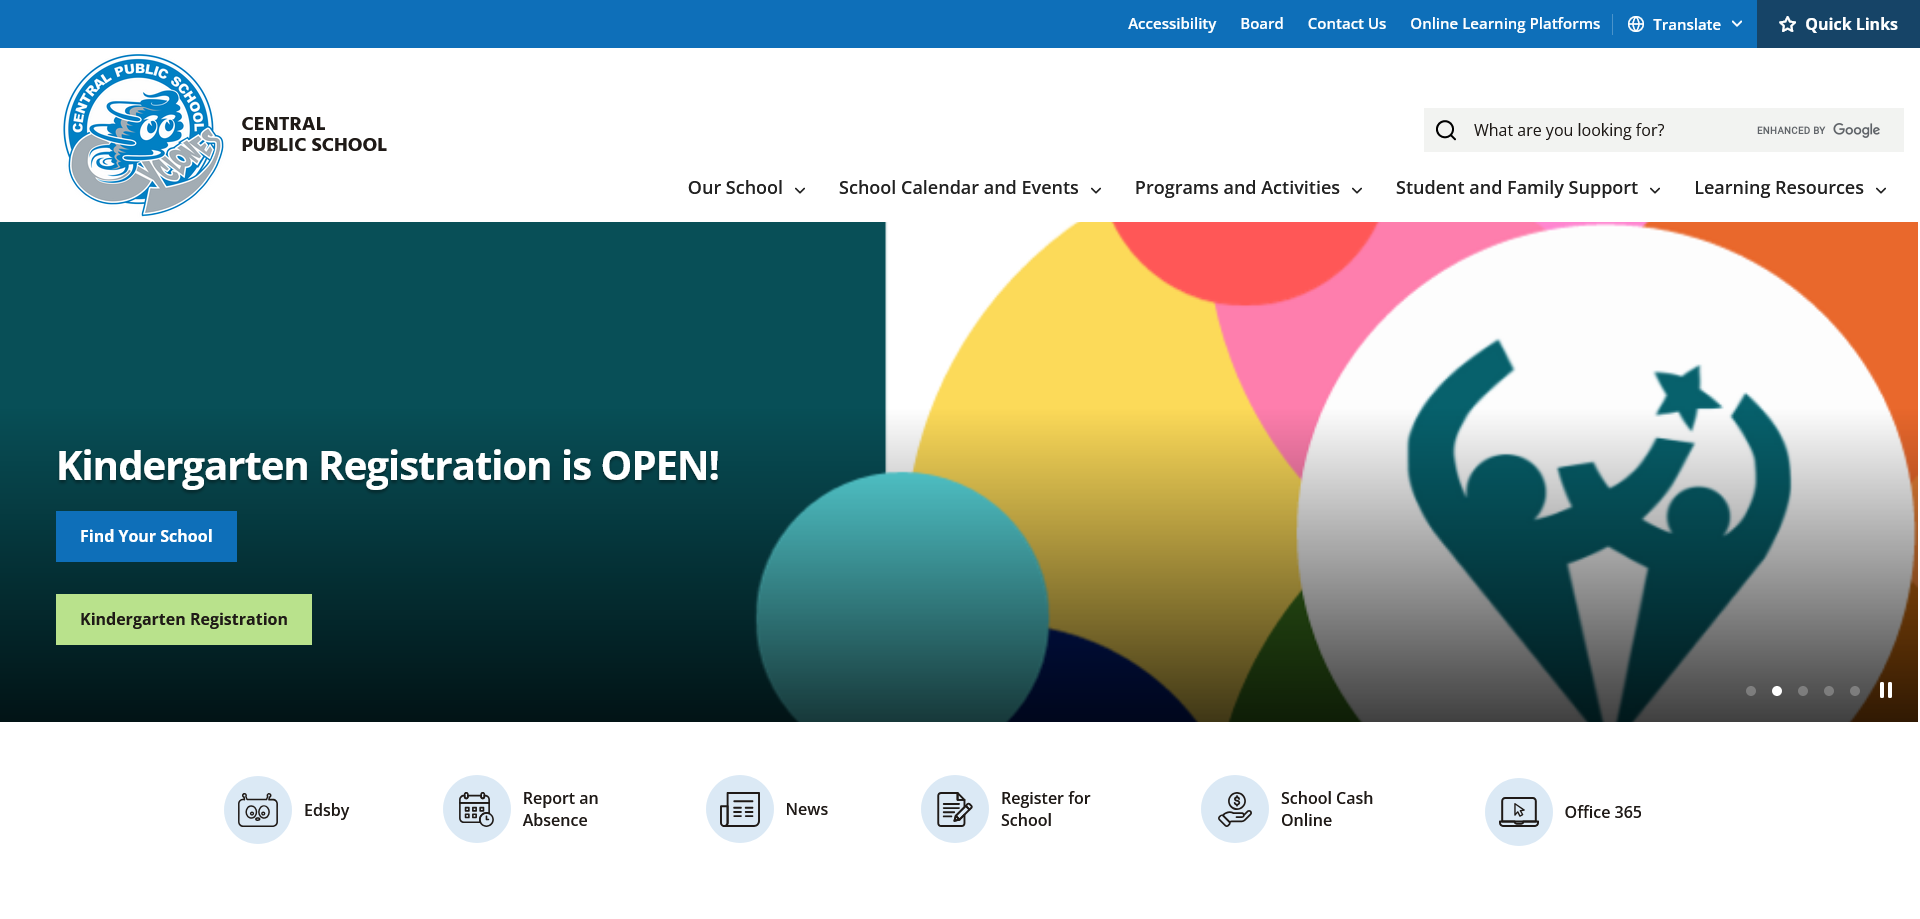The image size is (1920, 919).
Task: Click the News newspaper icon
Action: click(740, 809)
